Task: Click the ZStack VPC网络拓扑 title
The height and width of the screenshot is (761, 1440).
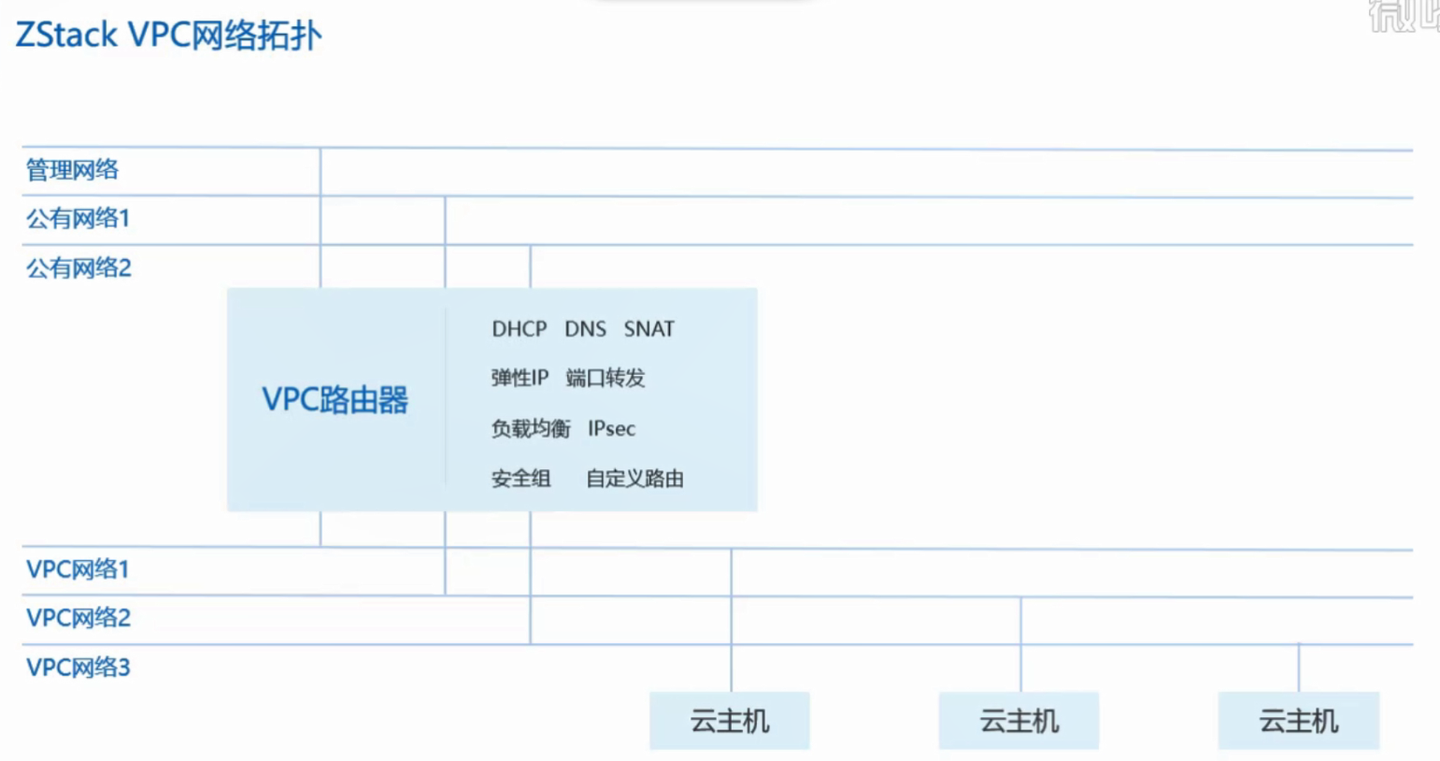Action: [168, 35]
